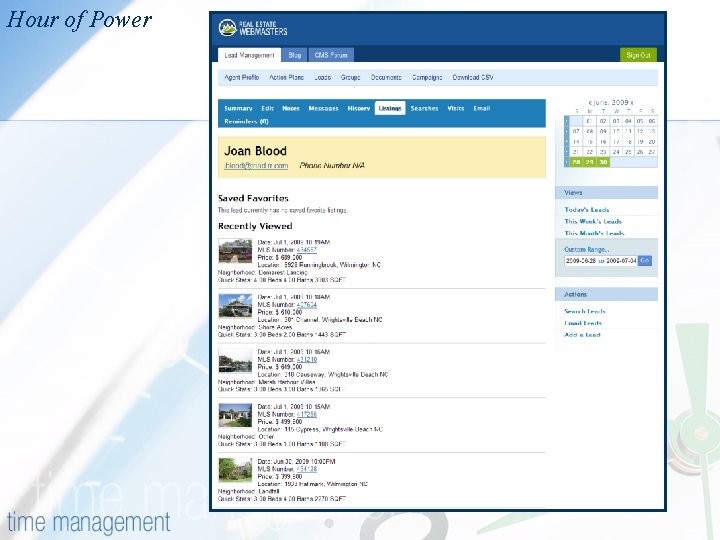720x540 pixels.
Task: Select the week of June 21 row arrow
Action: (567, 152)
